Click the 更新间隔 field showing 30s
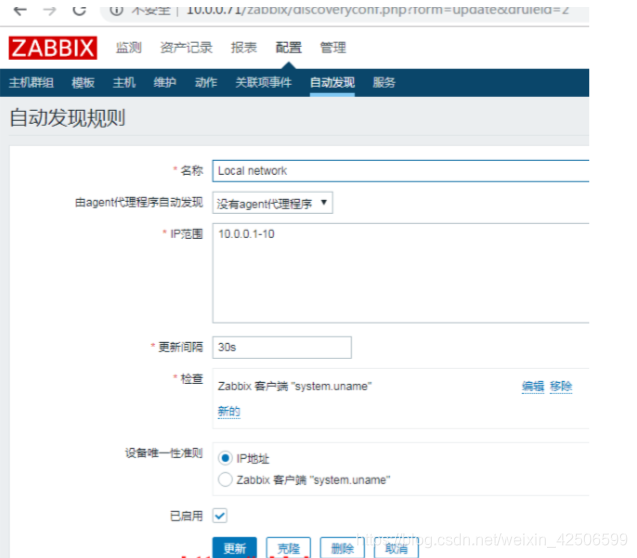This screenshot has width=637, height=558. [x=282, y=348]
